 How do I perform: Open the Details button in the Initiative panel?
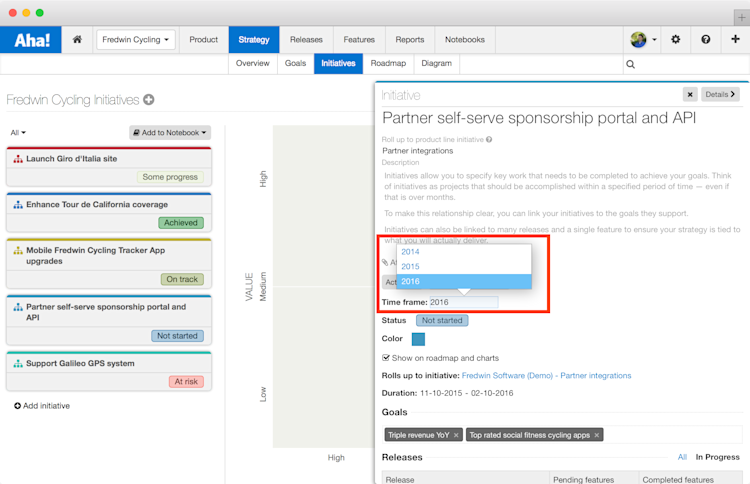pyautogui.click(x=720, y=95)
